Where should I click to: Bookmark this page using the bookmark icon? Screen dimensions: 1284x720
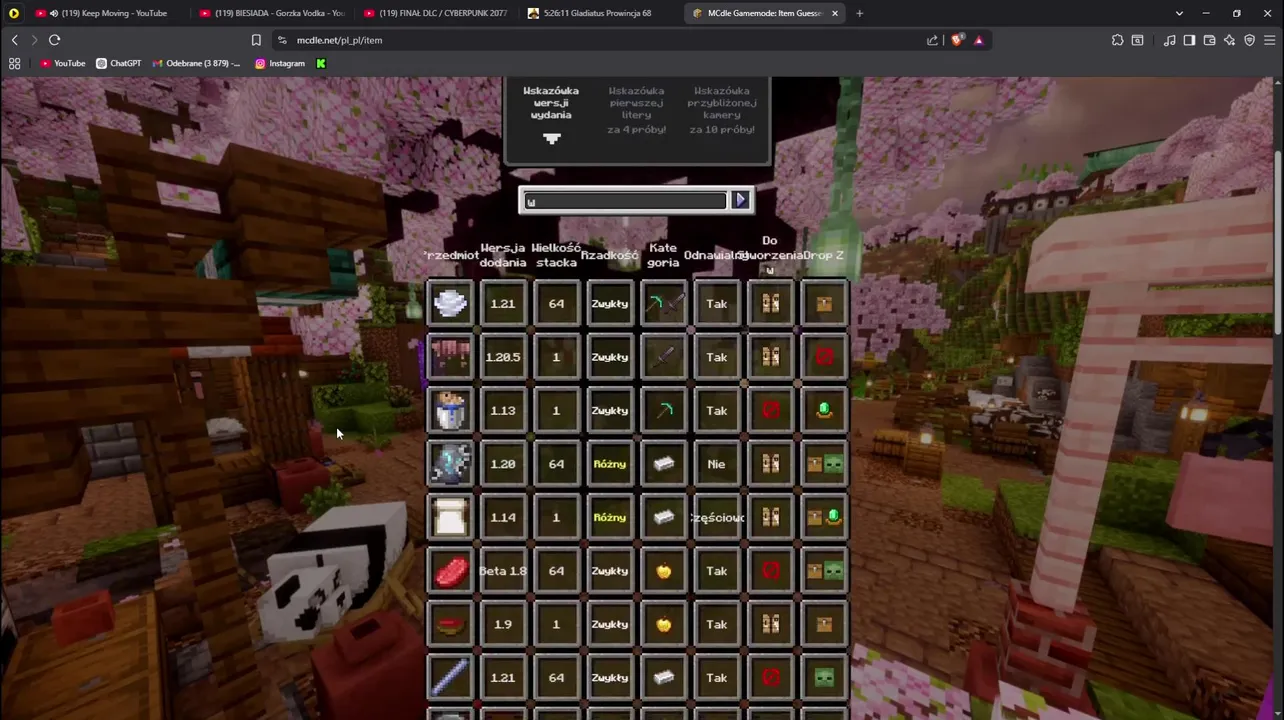point(256,40)
